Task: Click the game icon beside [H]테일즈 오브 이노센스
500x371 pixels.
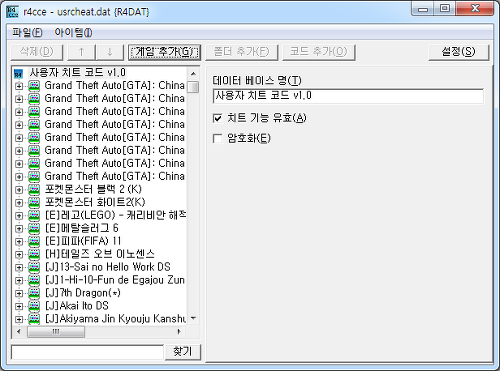Action: tap(34, 254)
